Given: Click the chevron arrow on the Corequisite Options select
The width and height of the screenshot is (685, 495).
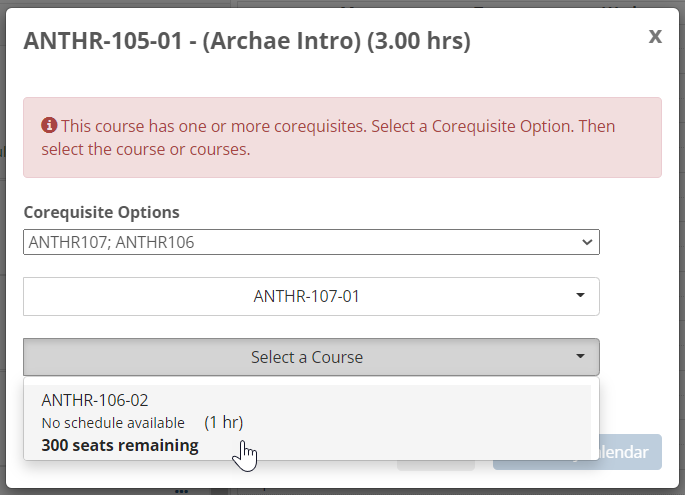Looking at the screenshot, I should point(585,242).
